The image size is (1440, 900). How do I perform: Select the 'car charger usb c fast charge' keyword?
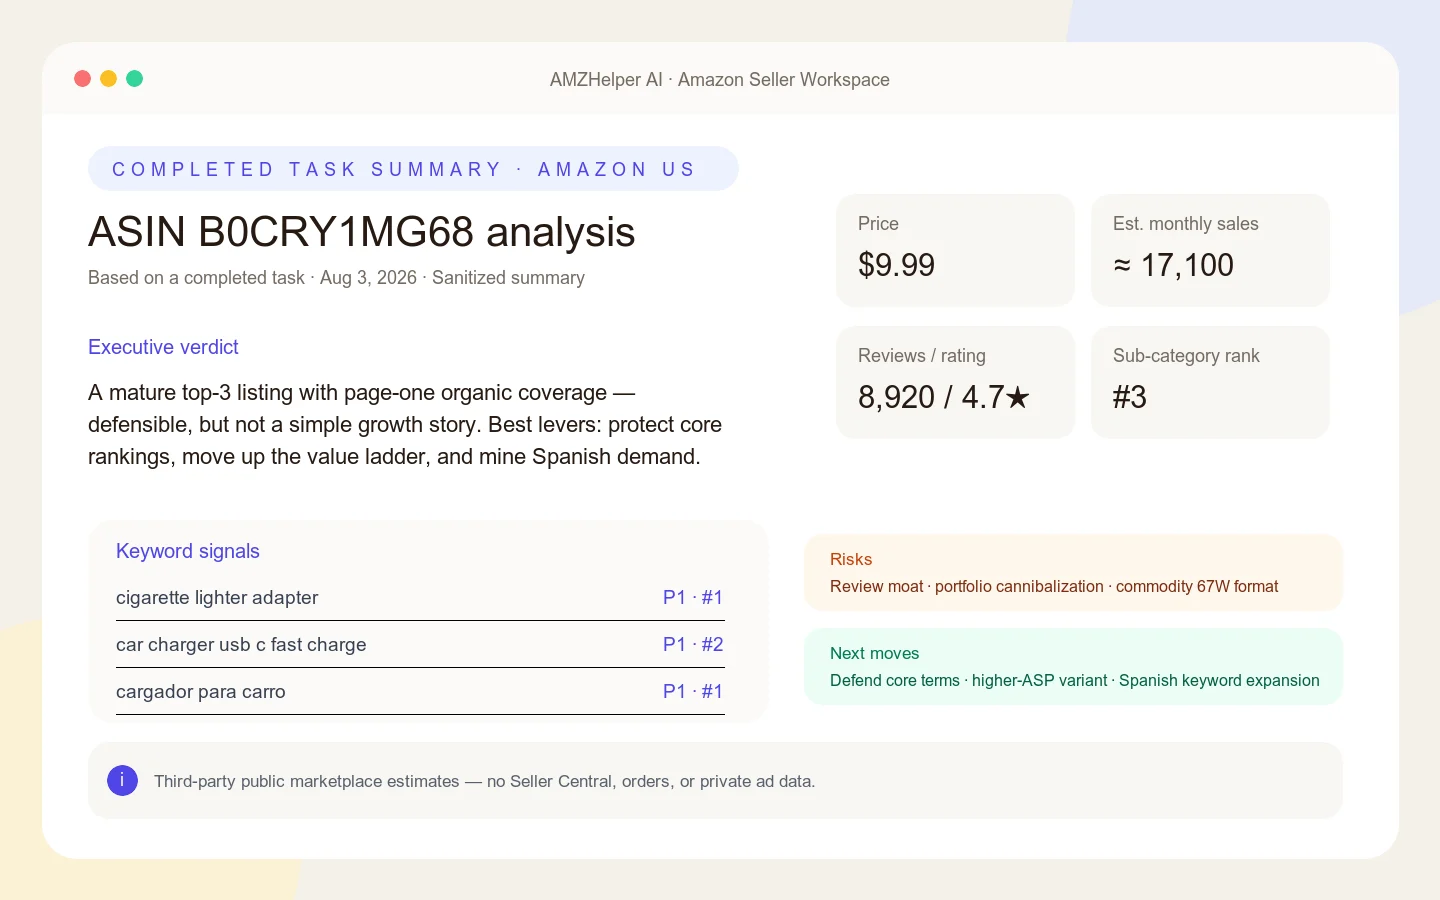241,645
